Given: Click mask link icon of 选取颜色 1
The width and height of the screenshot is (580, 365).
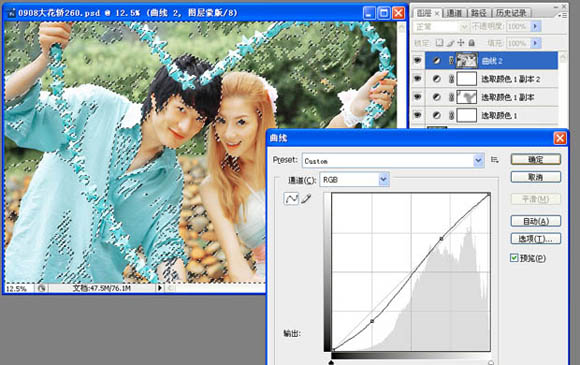Looking at the screenshot, I should click(x=451, y=115).
